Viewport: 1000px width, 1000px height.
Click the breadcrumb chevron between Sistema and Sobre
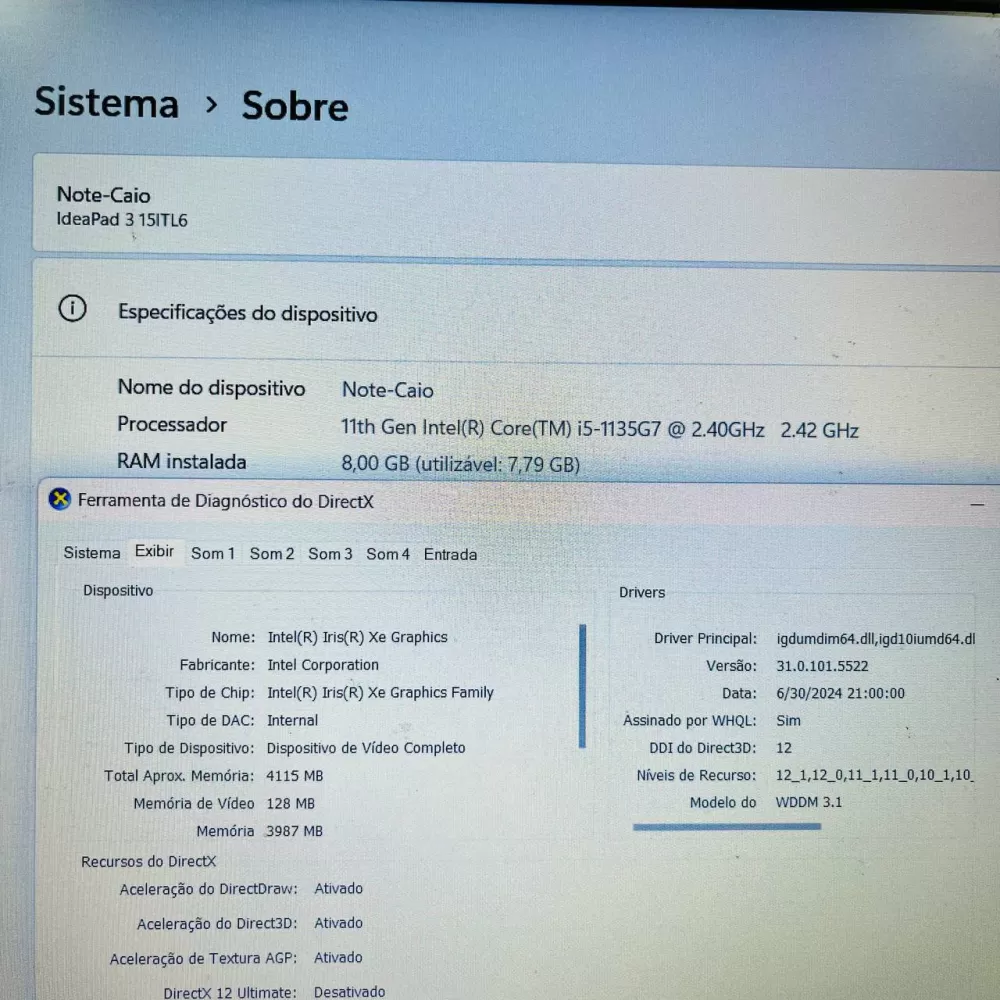(x=211, y=104)
